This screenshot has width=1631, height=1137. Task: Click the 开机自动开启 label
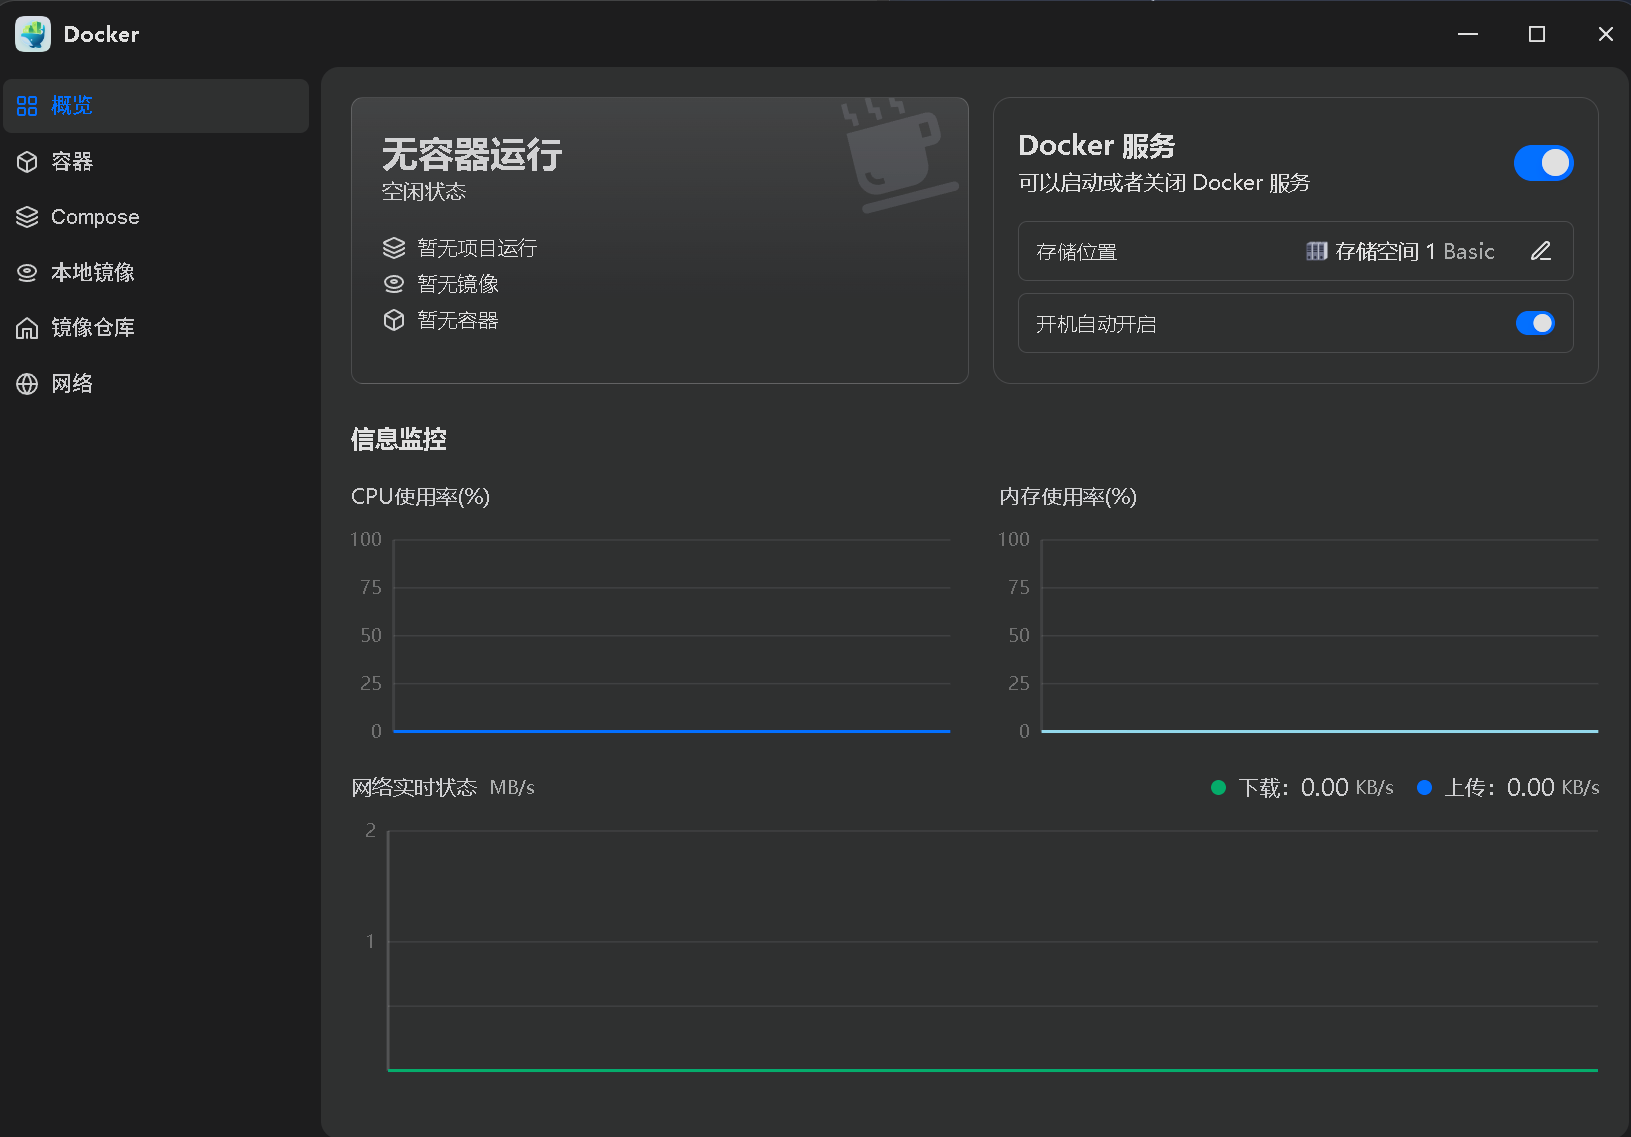pyautogui.click(x=1096, y=324)
